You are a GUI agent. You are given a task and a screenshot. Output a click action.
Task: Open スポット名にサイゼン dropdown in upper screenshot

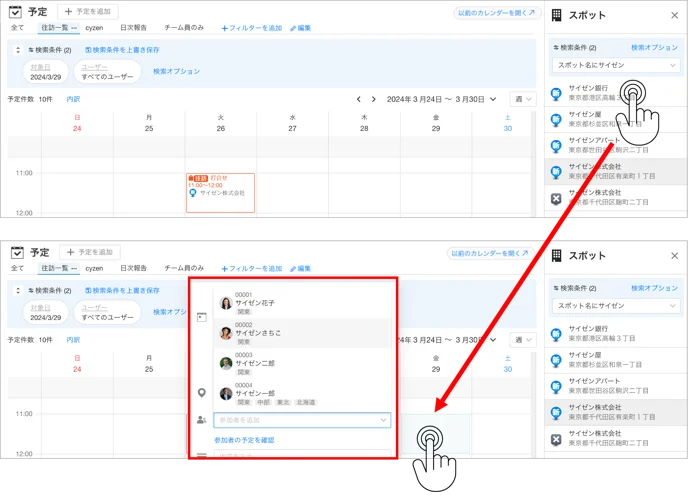pyautogui.click(x=616, y=65)
